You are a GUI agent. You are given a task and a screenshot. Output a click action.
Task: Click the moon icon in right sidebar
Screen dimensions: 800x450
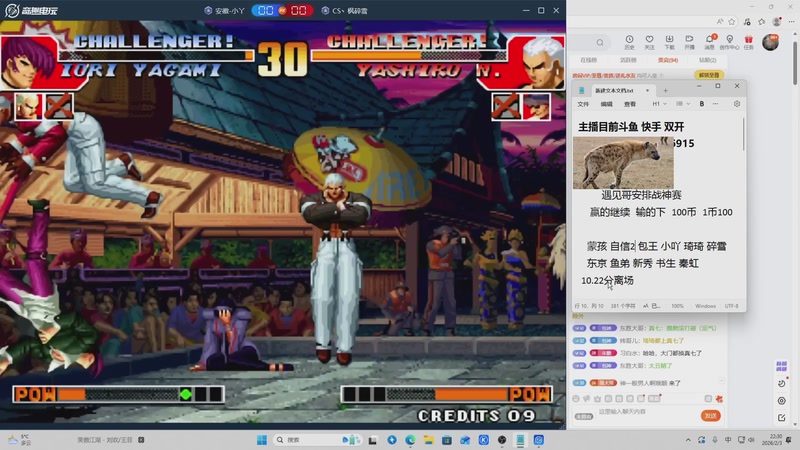click(x=782, y=383)
